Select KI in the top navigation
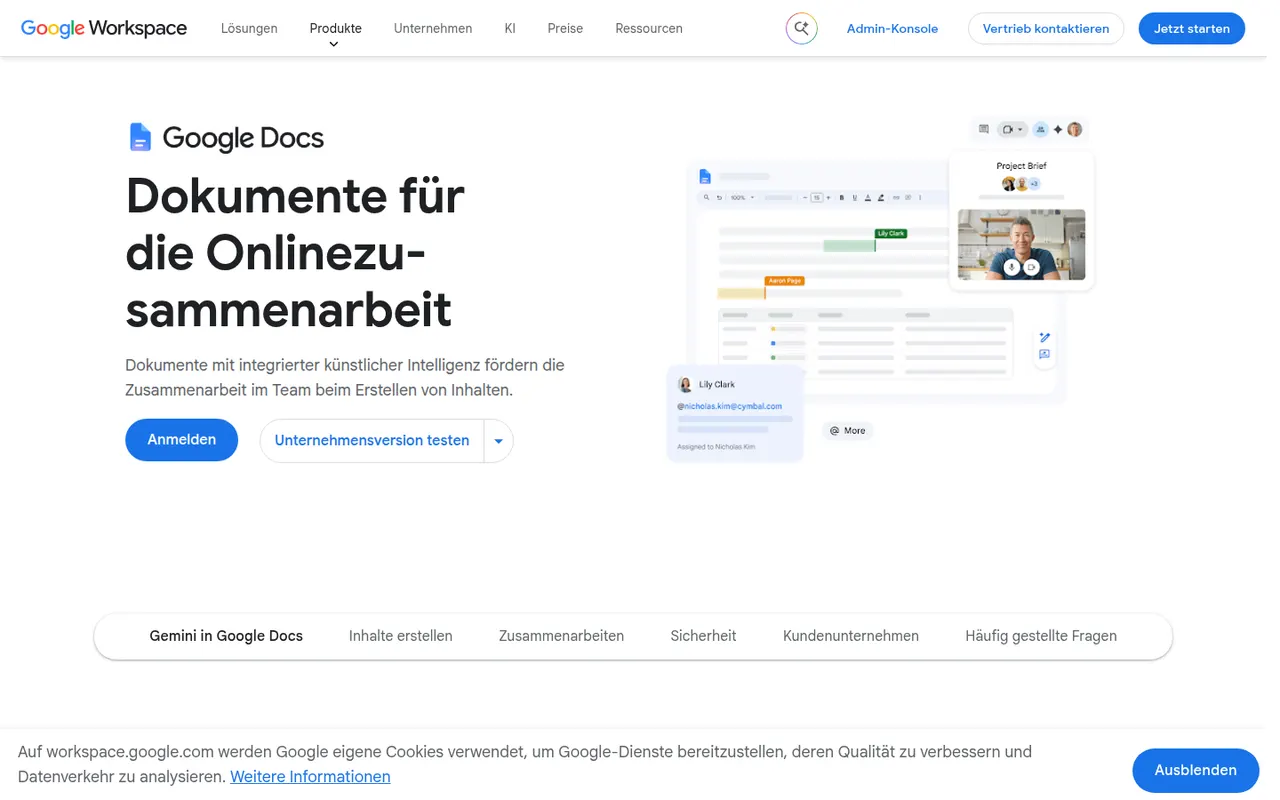 [510, 29]
